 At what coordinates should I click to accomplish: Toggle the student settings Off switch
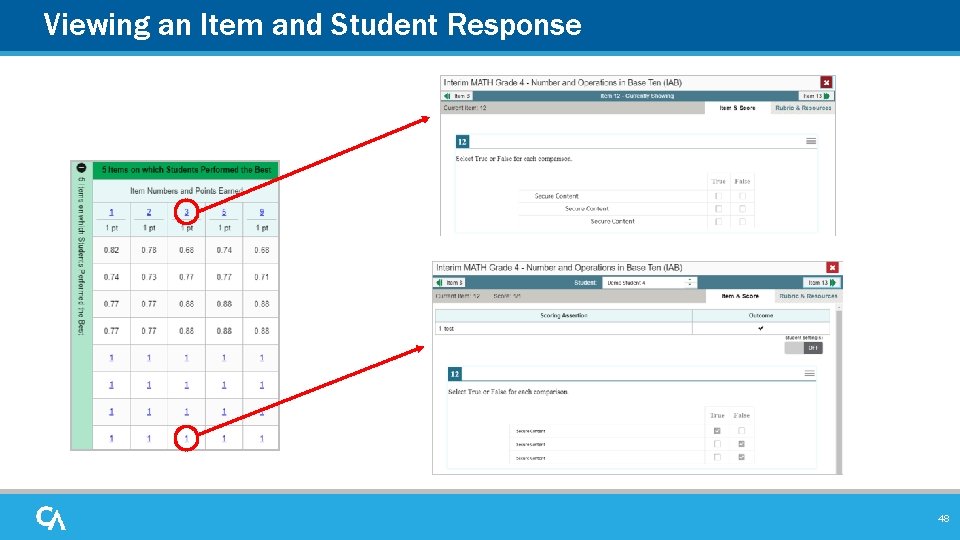click(x=803, y=348)
